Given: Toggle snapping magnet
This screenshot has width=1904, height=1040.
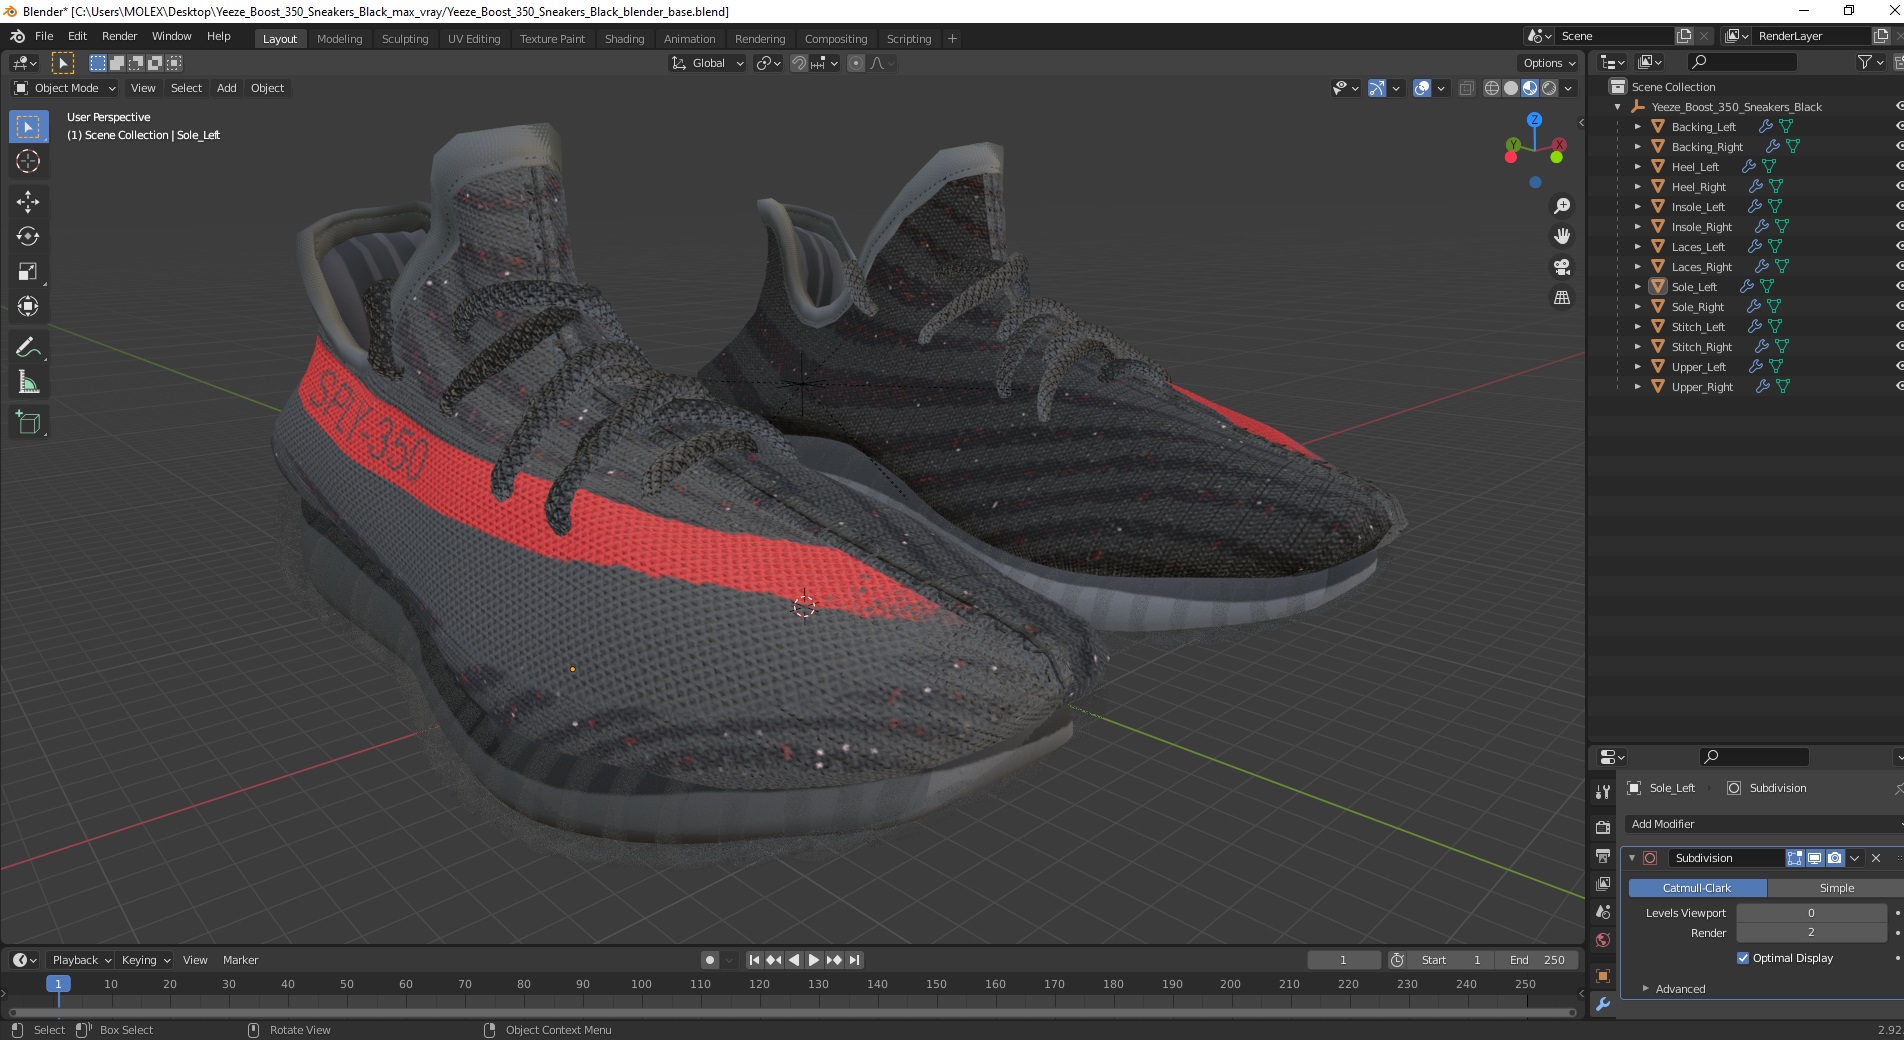Looking at the screenshot, I should click(x=799, y=63).
